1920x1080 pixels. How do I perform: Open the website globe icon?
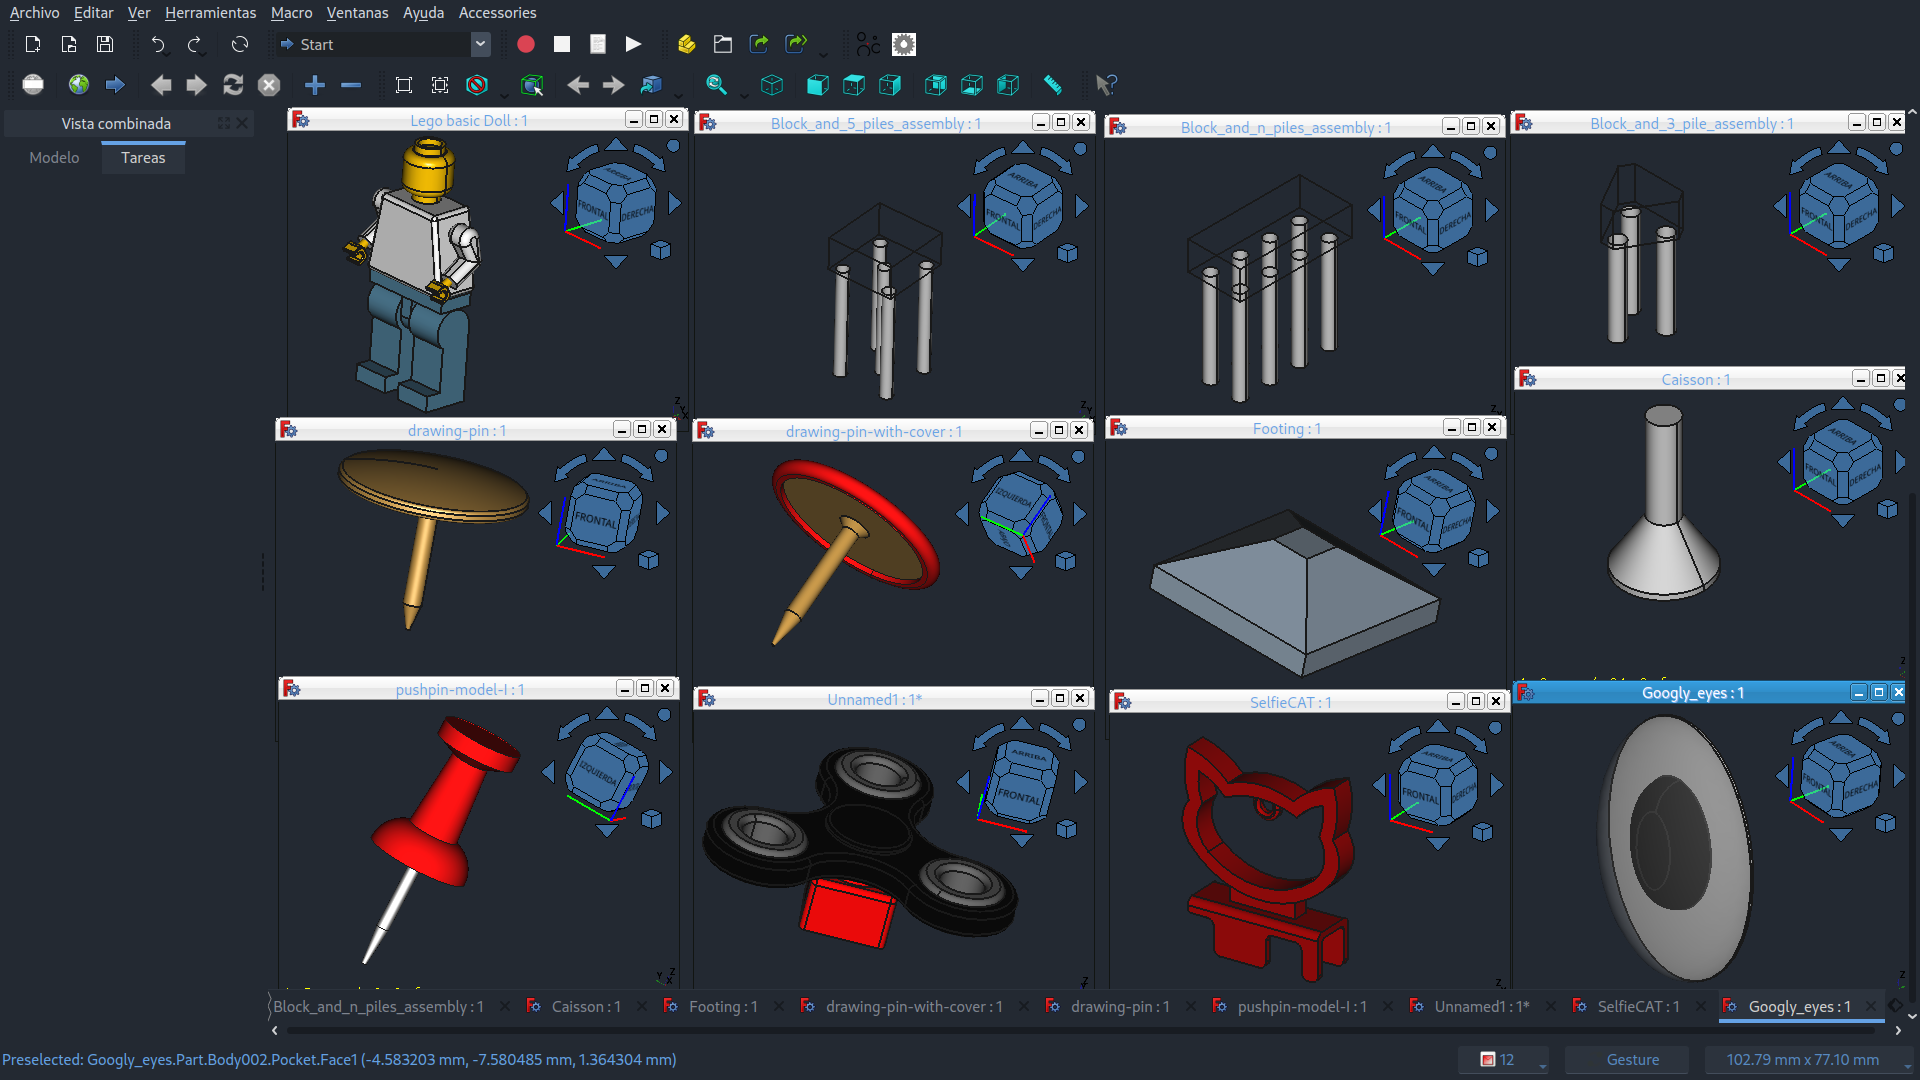(79, 85)
